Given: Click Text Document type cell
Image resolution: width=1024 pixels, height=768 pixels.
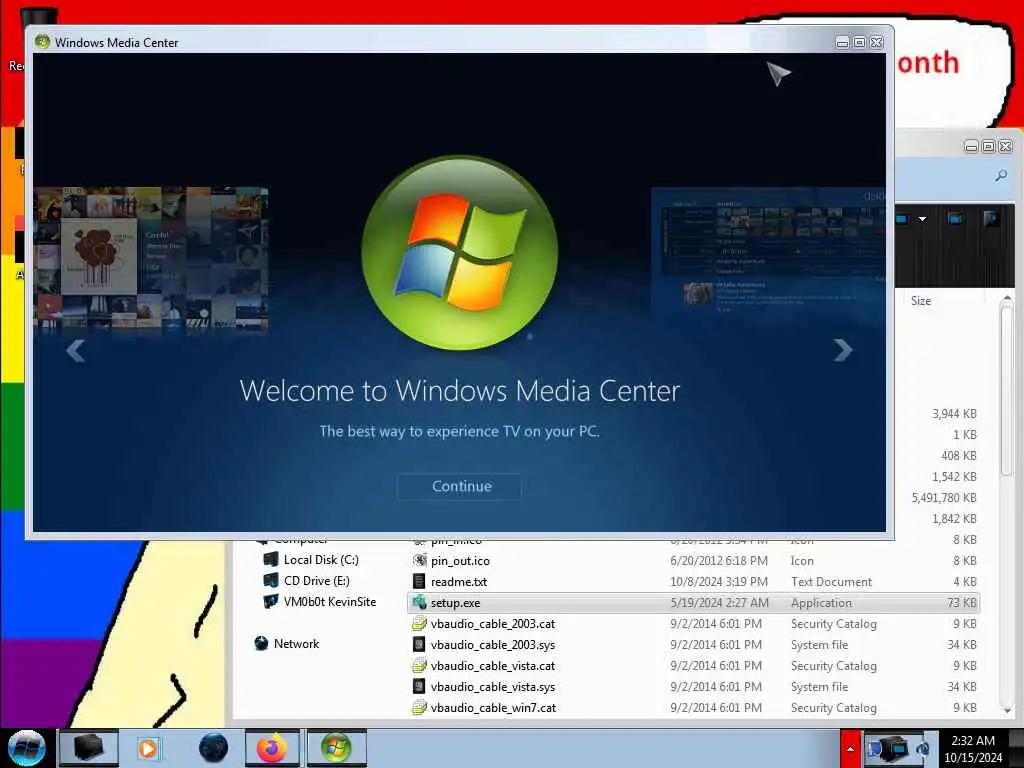Looking at the screenshot, I should 831,582.
